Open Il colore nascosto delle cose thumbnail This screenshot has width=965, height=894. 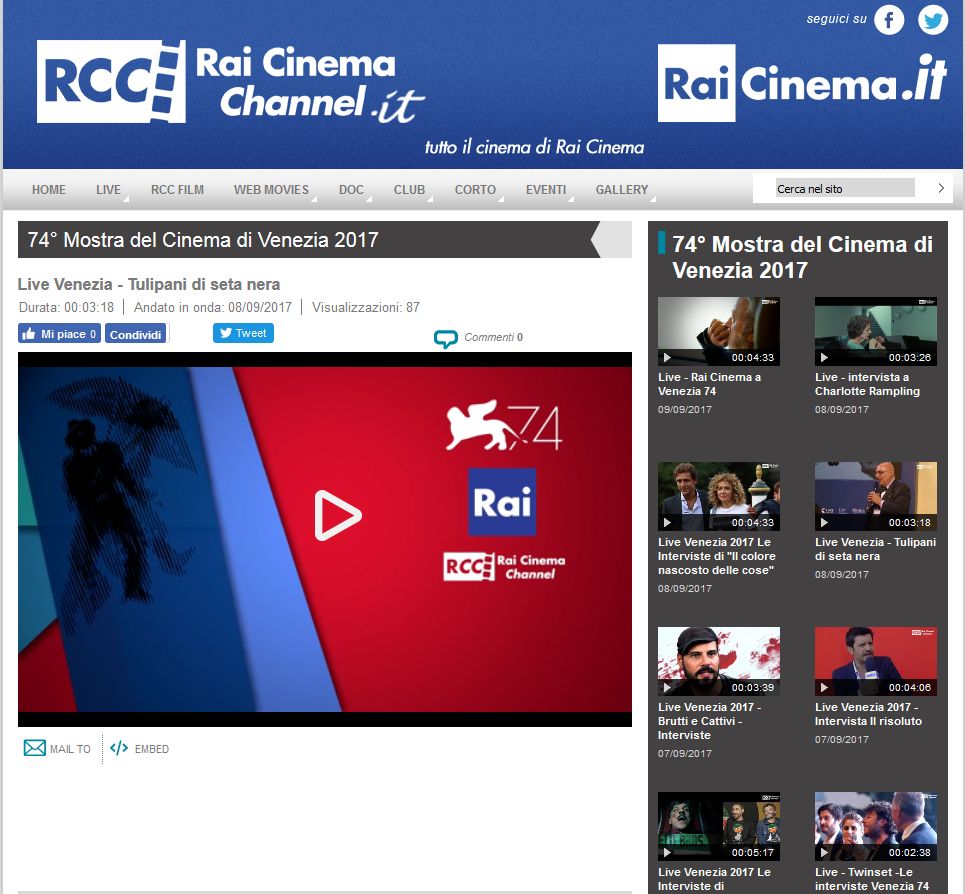click(x=719, y=497)
